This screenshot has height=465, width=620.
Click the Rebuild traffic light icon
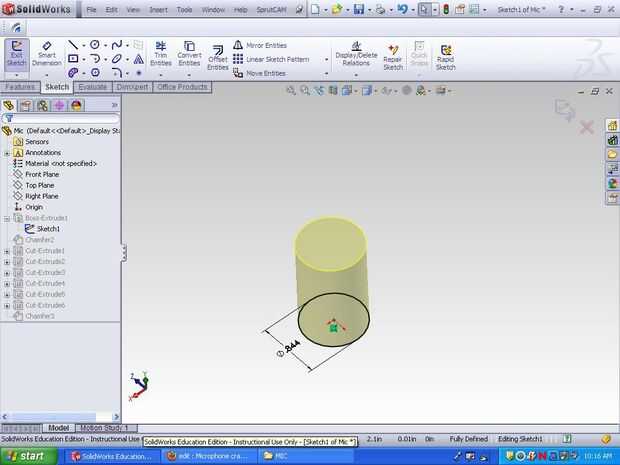[x=446, y=9]
